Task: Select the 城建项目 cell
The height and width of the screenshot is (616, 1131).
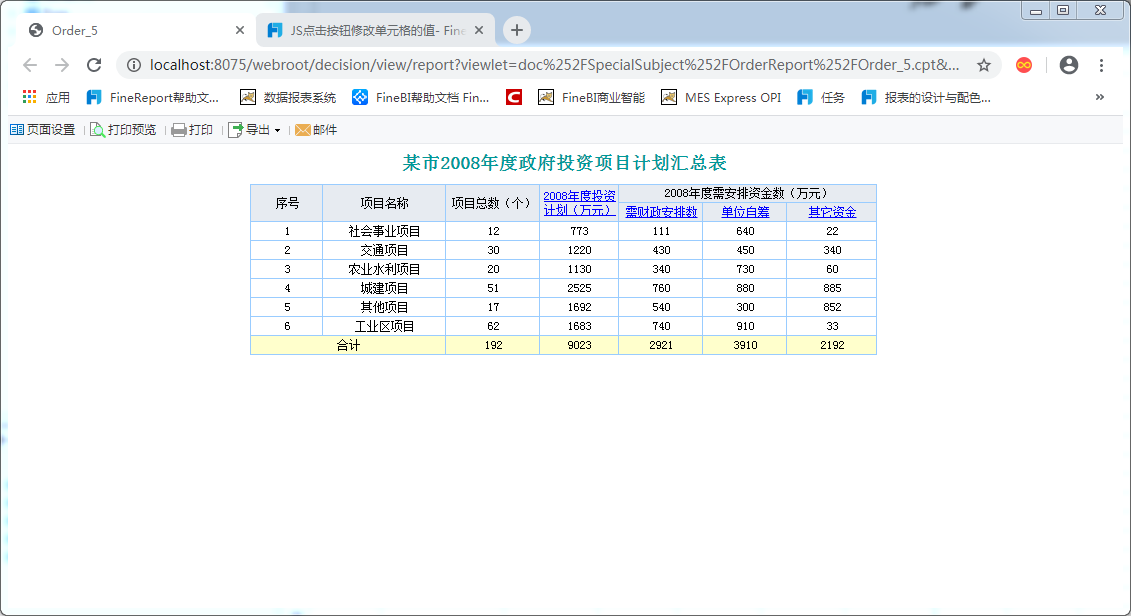Action: pos(384,288)
